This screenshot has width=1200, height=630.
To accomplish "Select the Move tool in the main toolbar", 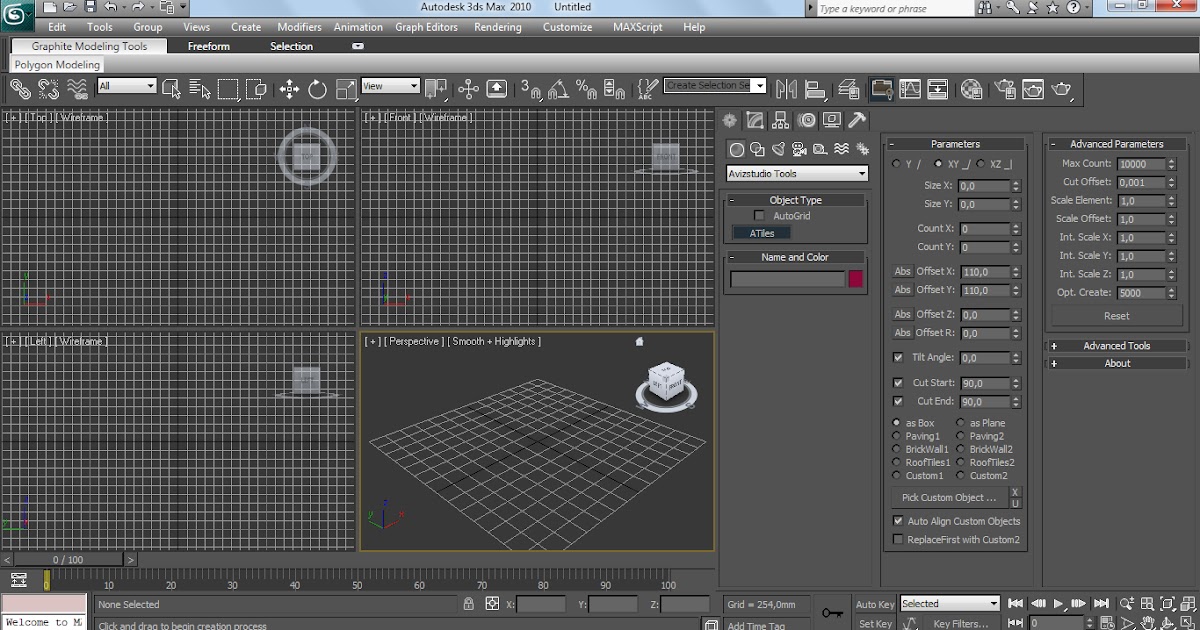I will click(289, 89).
